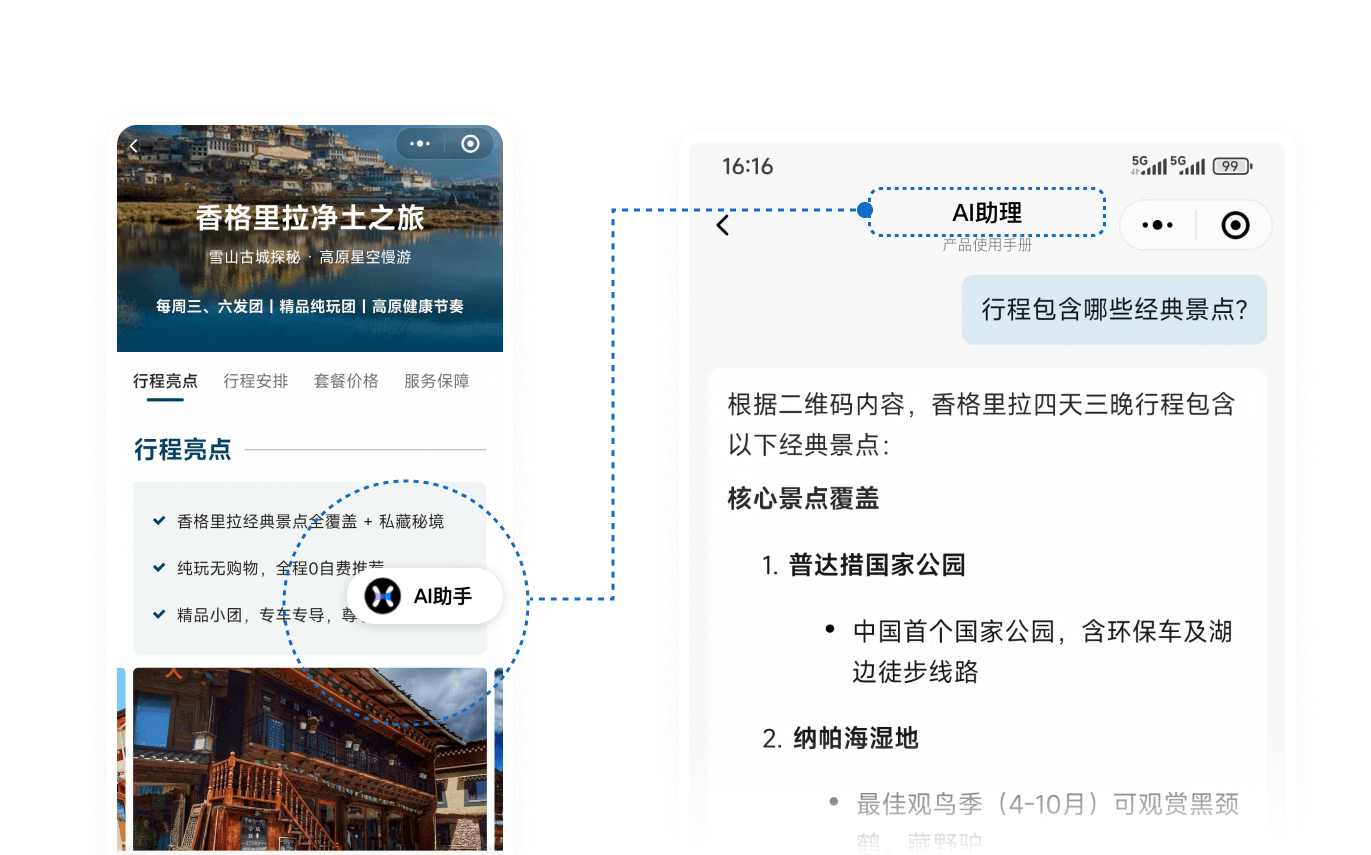Tap the message bubble 行程包含哪些经典景点?
The width and height of the screenshot is (1371, 855).
[x=1114, y=310]
